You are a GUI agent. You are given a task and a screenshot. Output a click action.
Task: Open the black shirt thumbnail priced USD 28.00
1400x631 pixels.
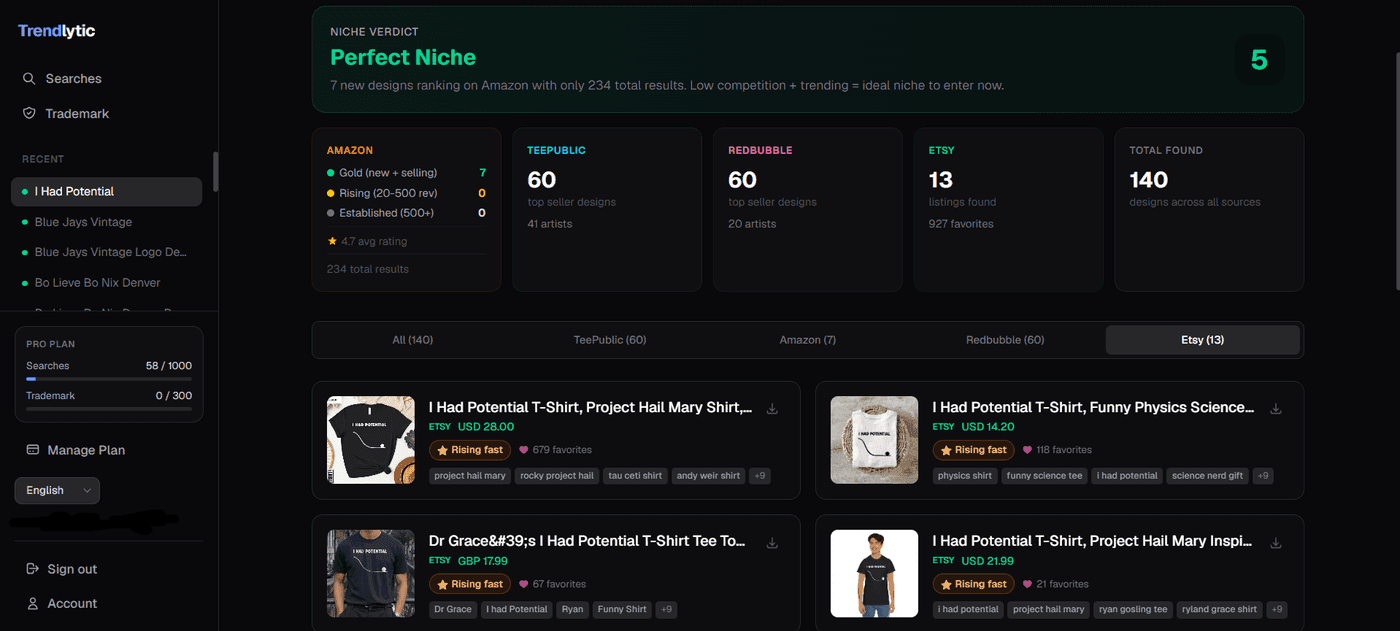click(x=371, y=440)
